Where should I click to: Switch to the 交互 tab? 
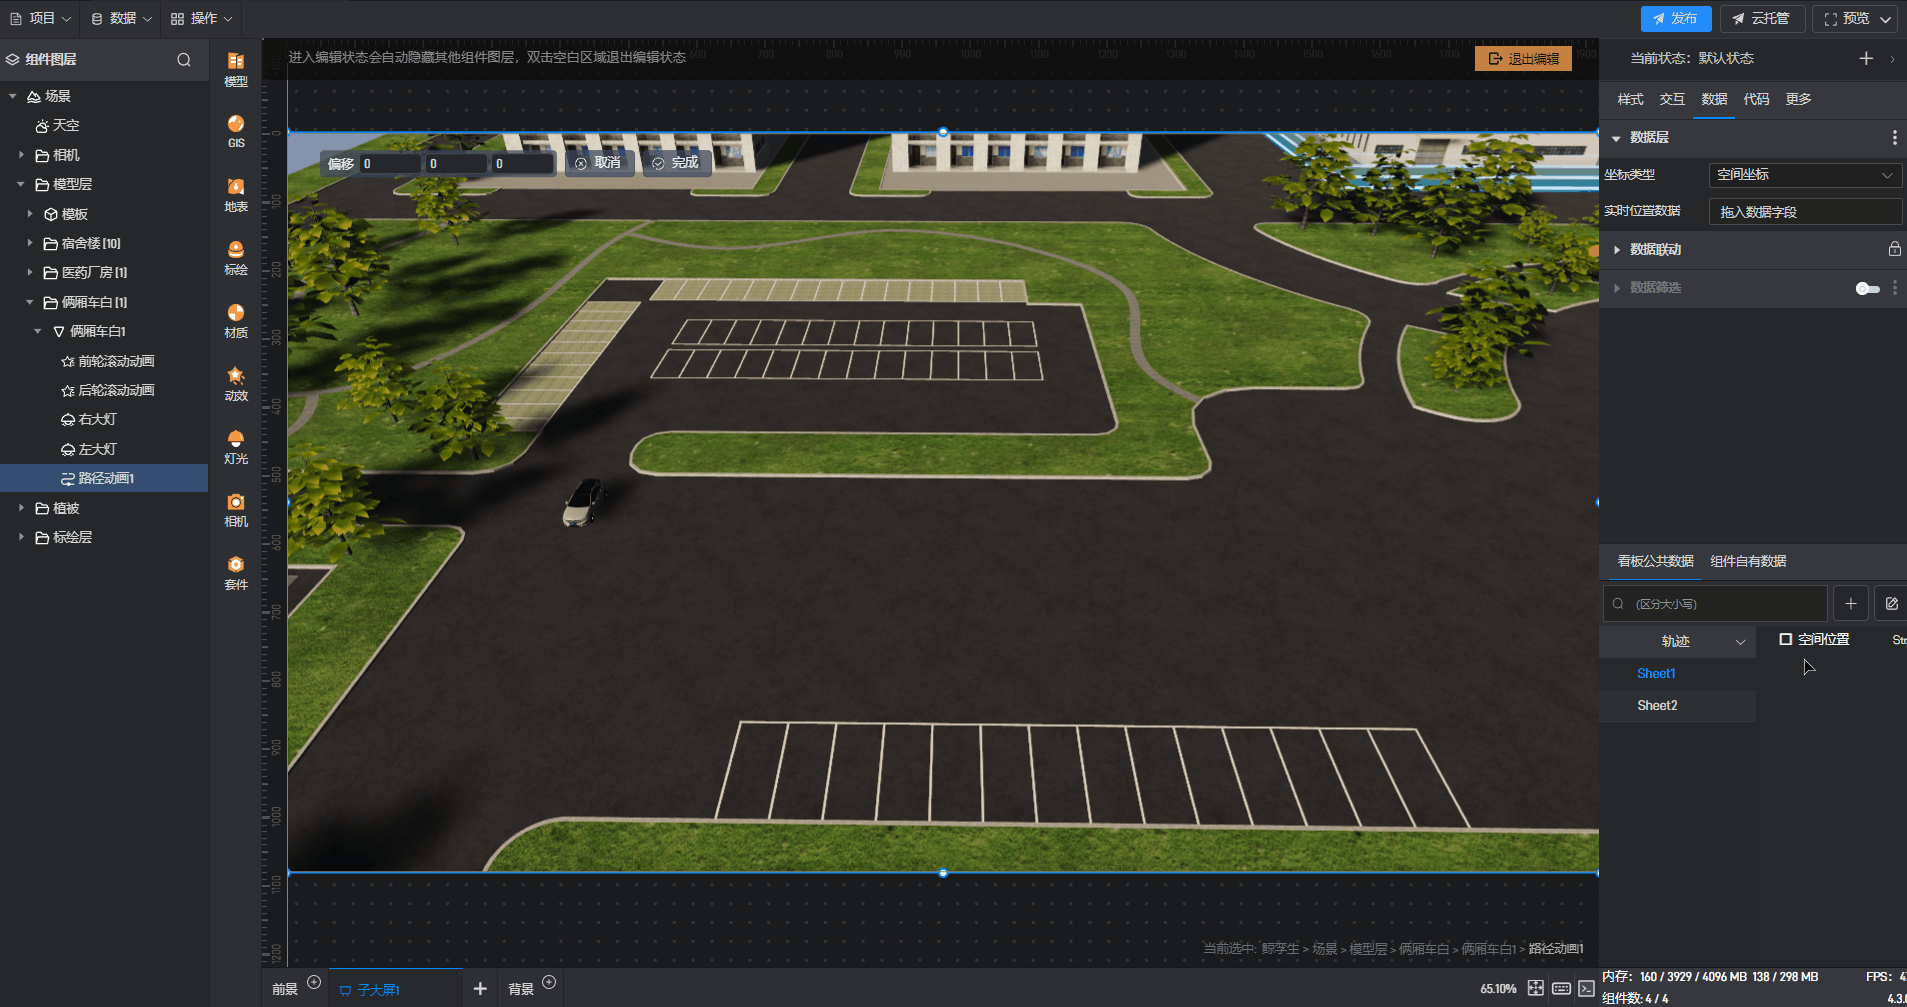tap(1672, 99)
